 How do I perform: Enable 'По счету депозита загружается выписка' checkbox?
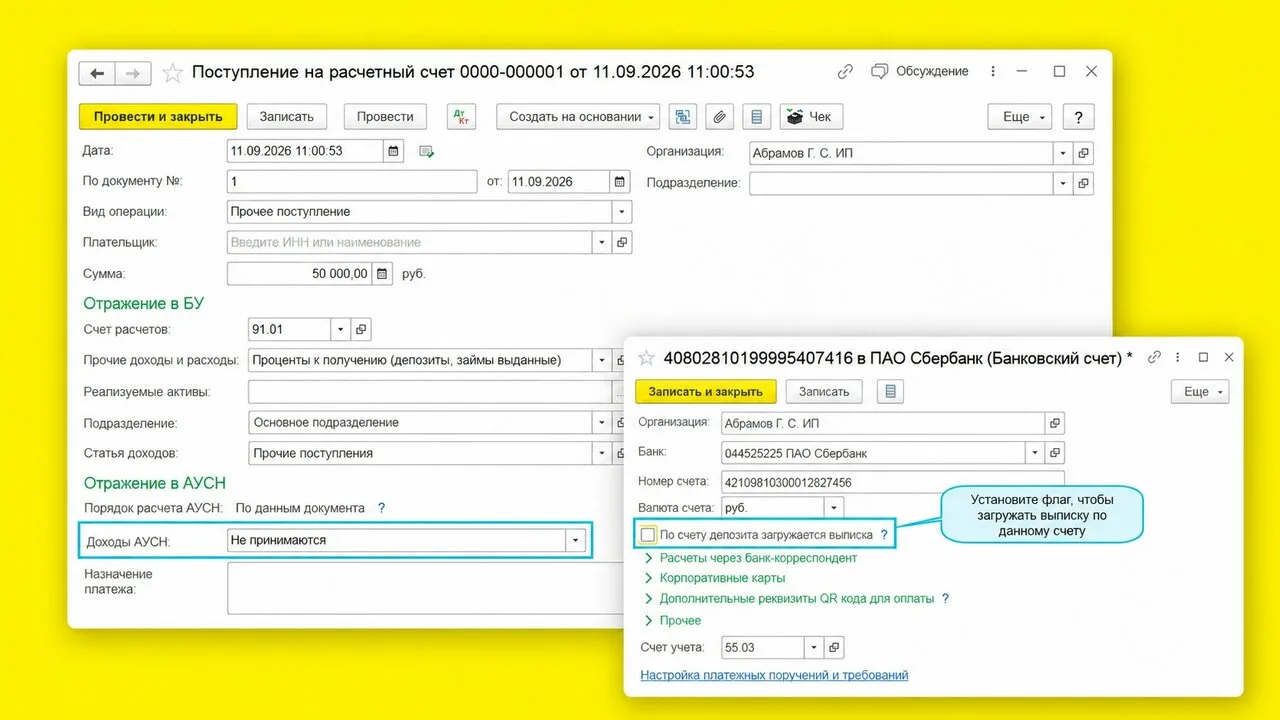pyautogui.click(x=648, y=535)
